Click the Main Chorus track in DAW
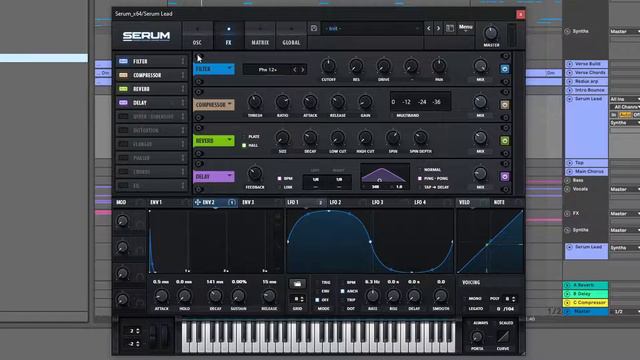 click(587, 171)
